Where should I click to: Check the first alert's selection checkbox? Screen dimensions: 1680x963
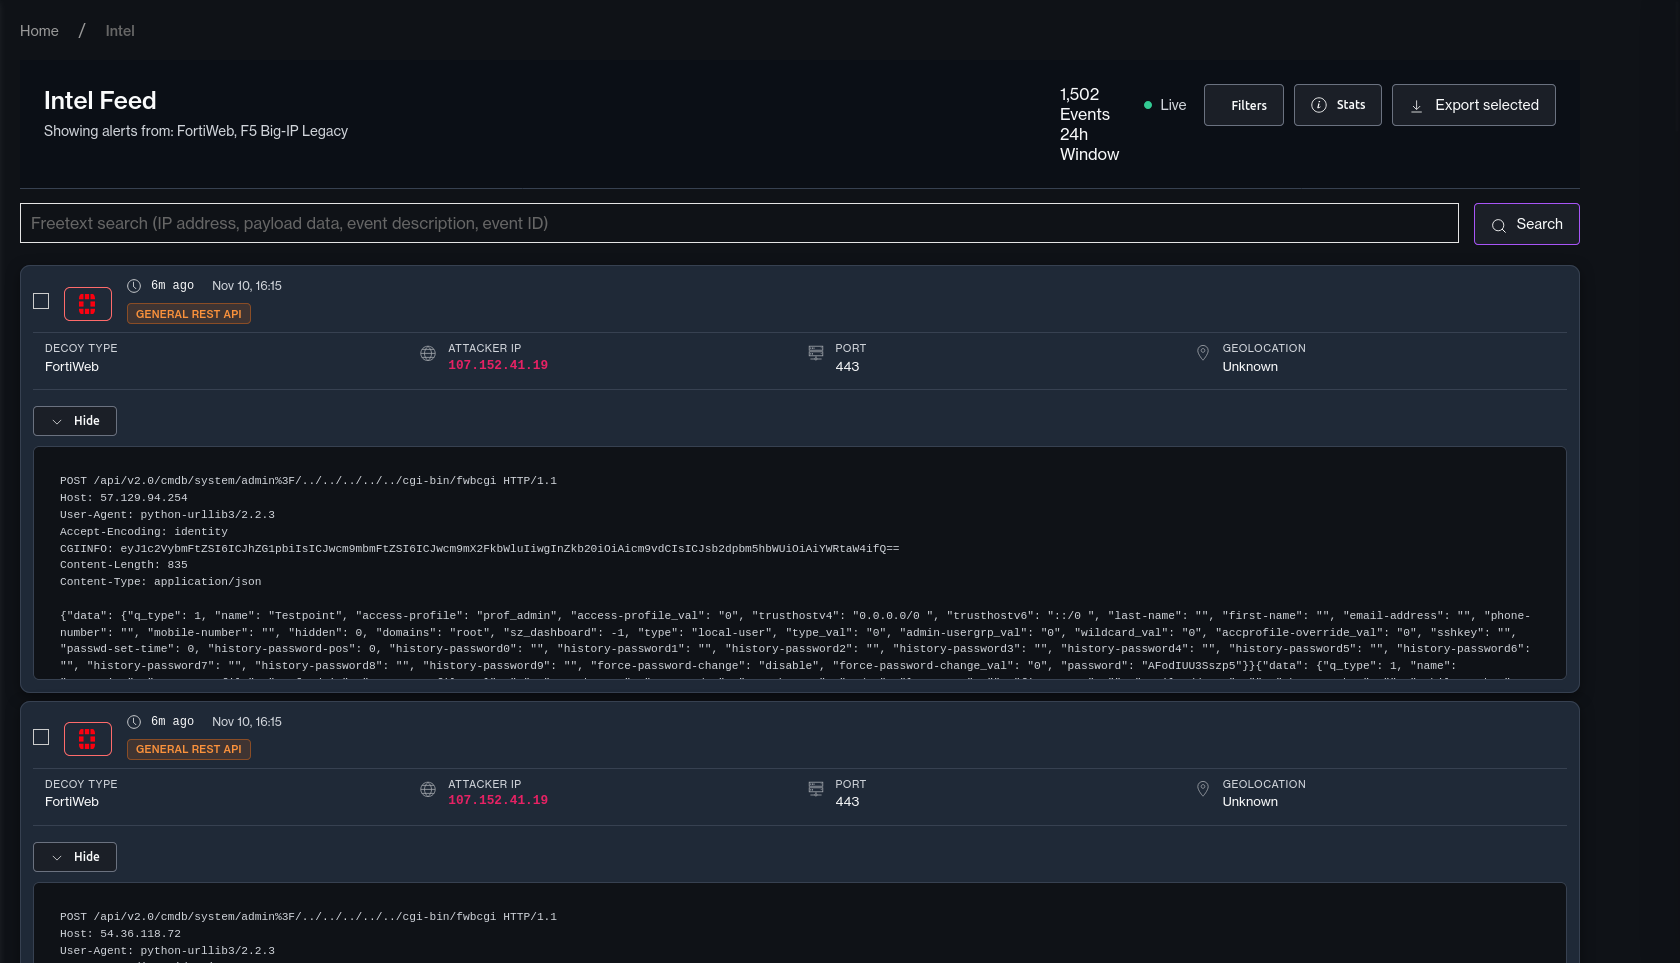[x=40, y=300]
